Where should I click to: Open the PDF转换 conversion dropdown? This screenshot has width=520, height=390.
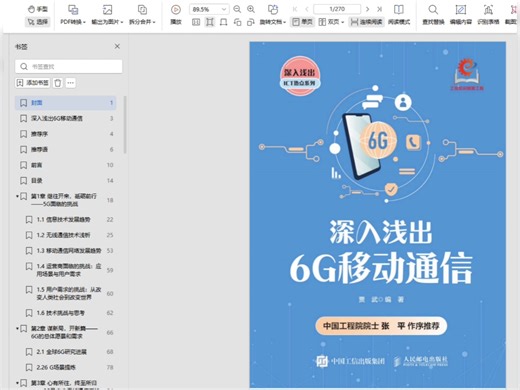tap(73, 15)
